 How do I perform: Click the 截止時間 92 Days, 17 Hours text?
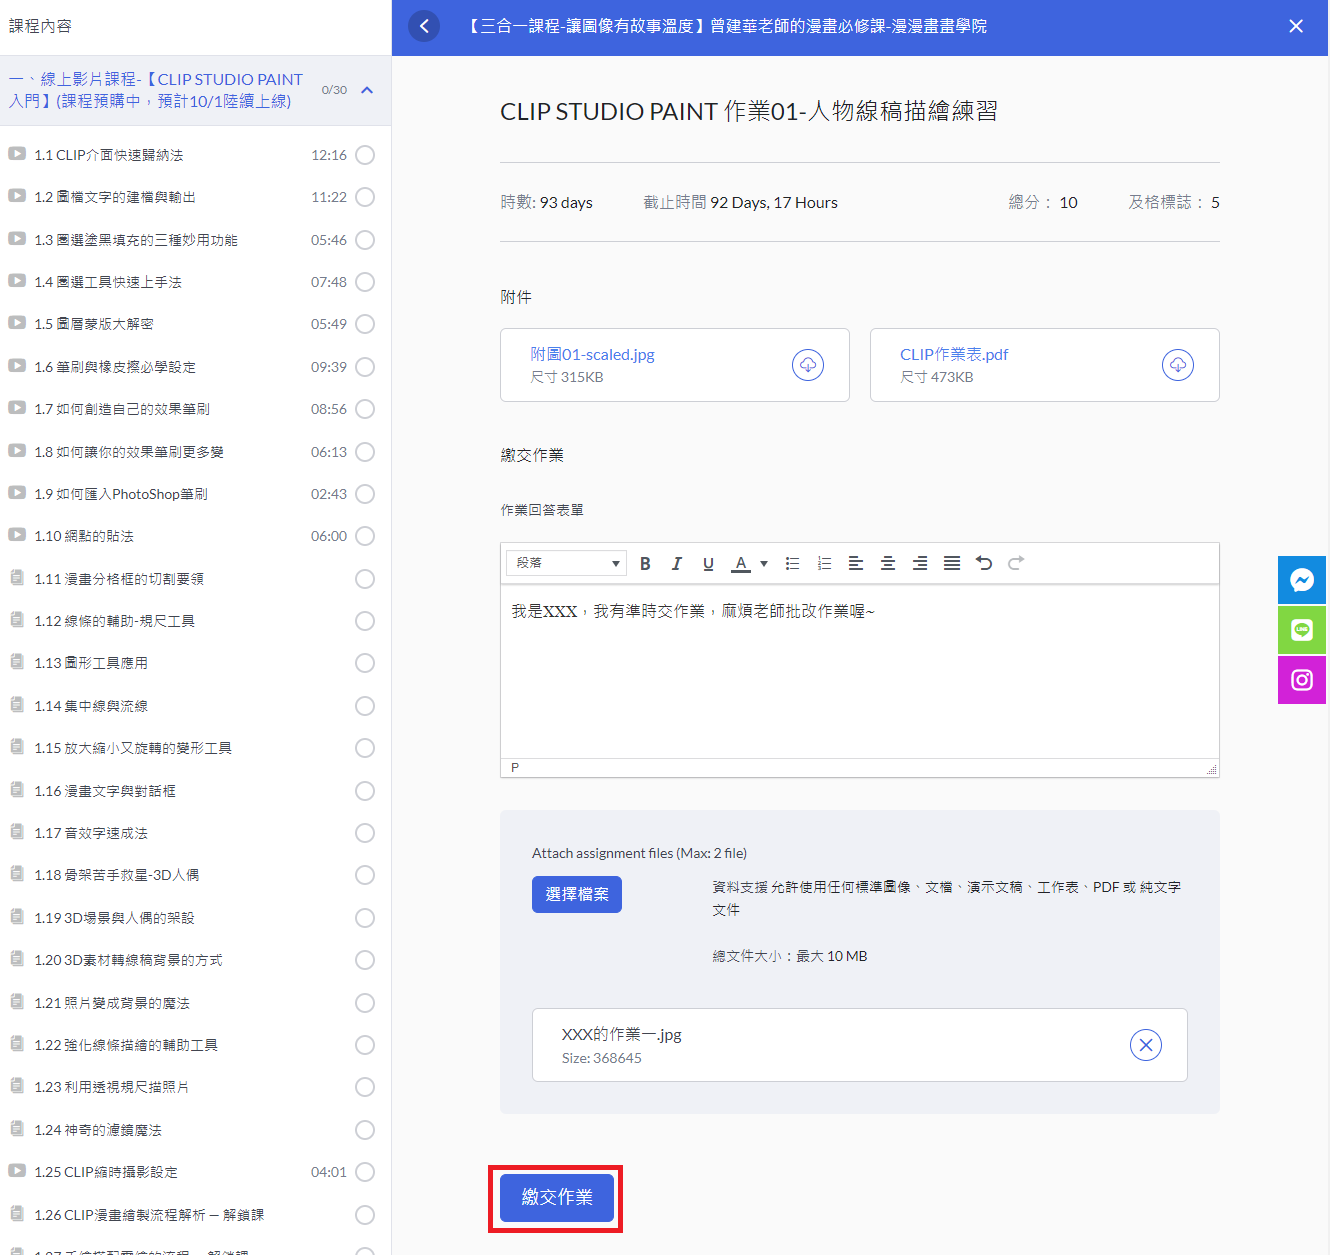(741, 202)
